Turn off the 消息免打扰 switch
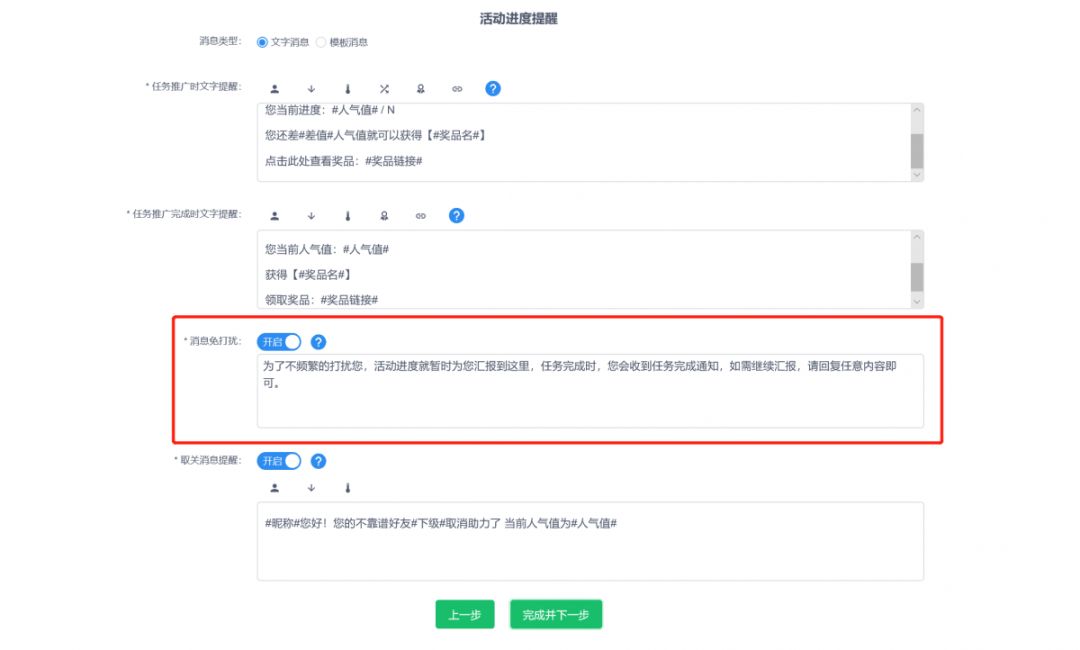 (279, 342)
